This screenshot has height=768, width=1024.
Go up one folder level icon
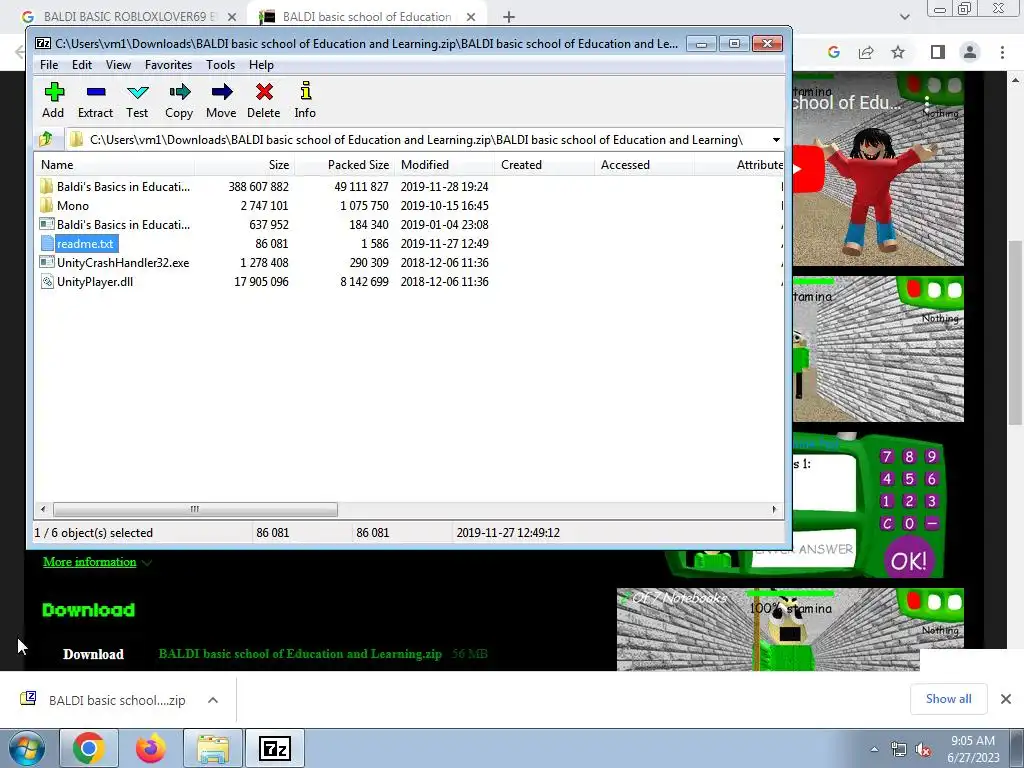[x=46, y=139]
